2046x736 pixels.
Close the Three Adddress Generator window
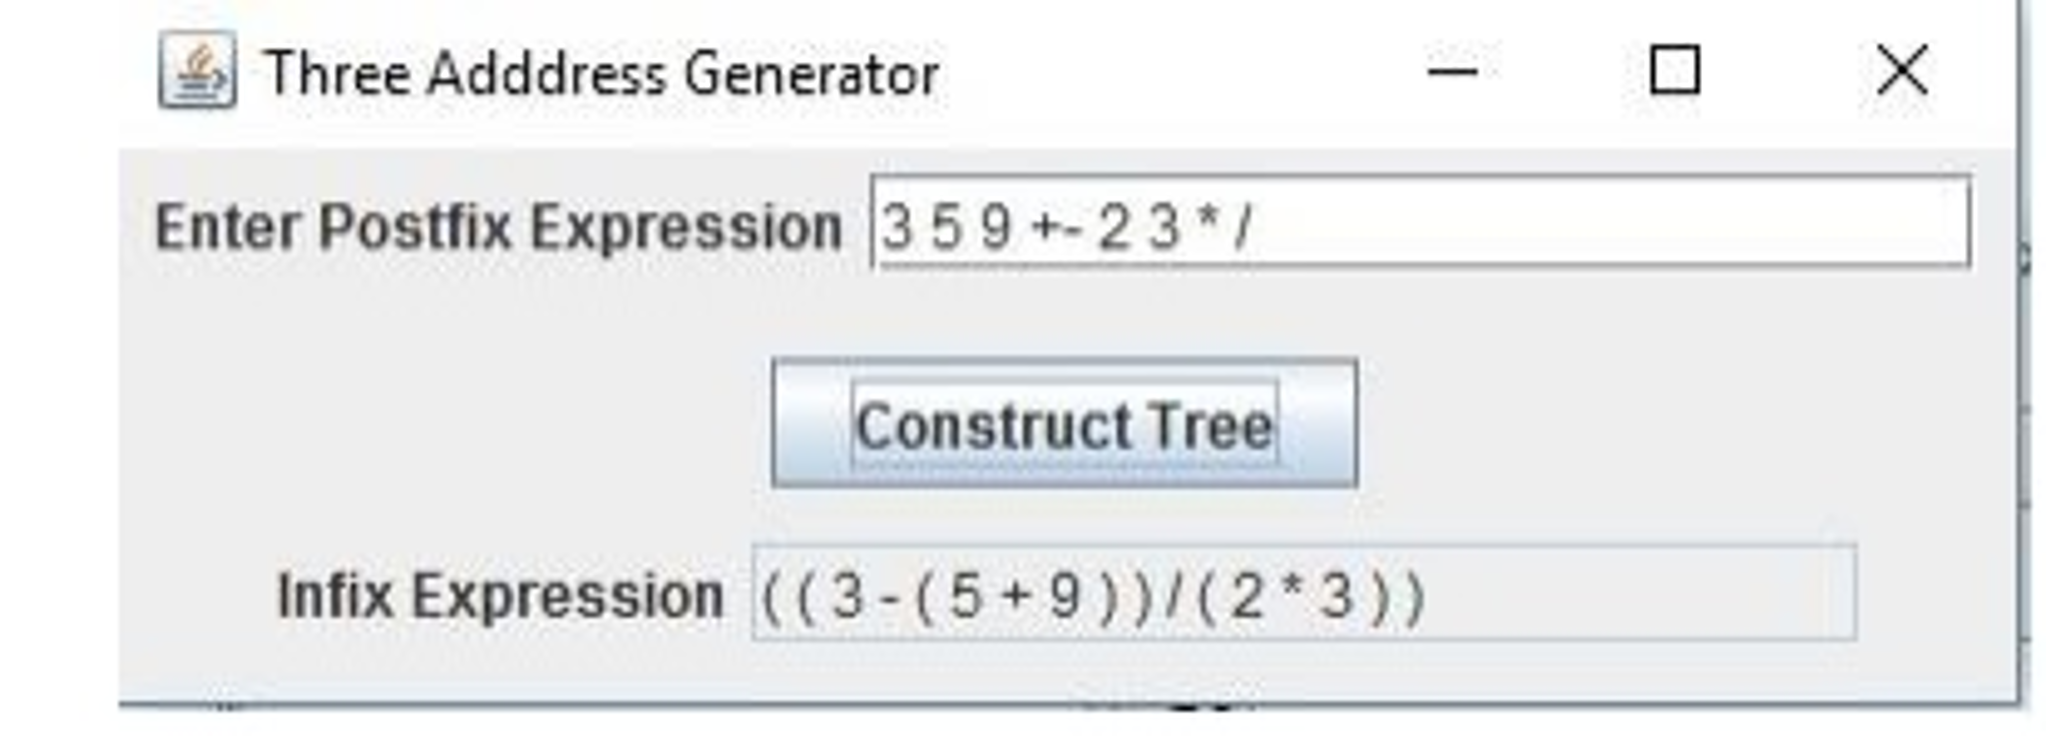1902,71
